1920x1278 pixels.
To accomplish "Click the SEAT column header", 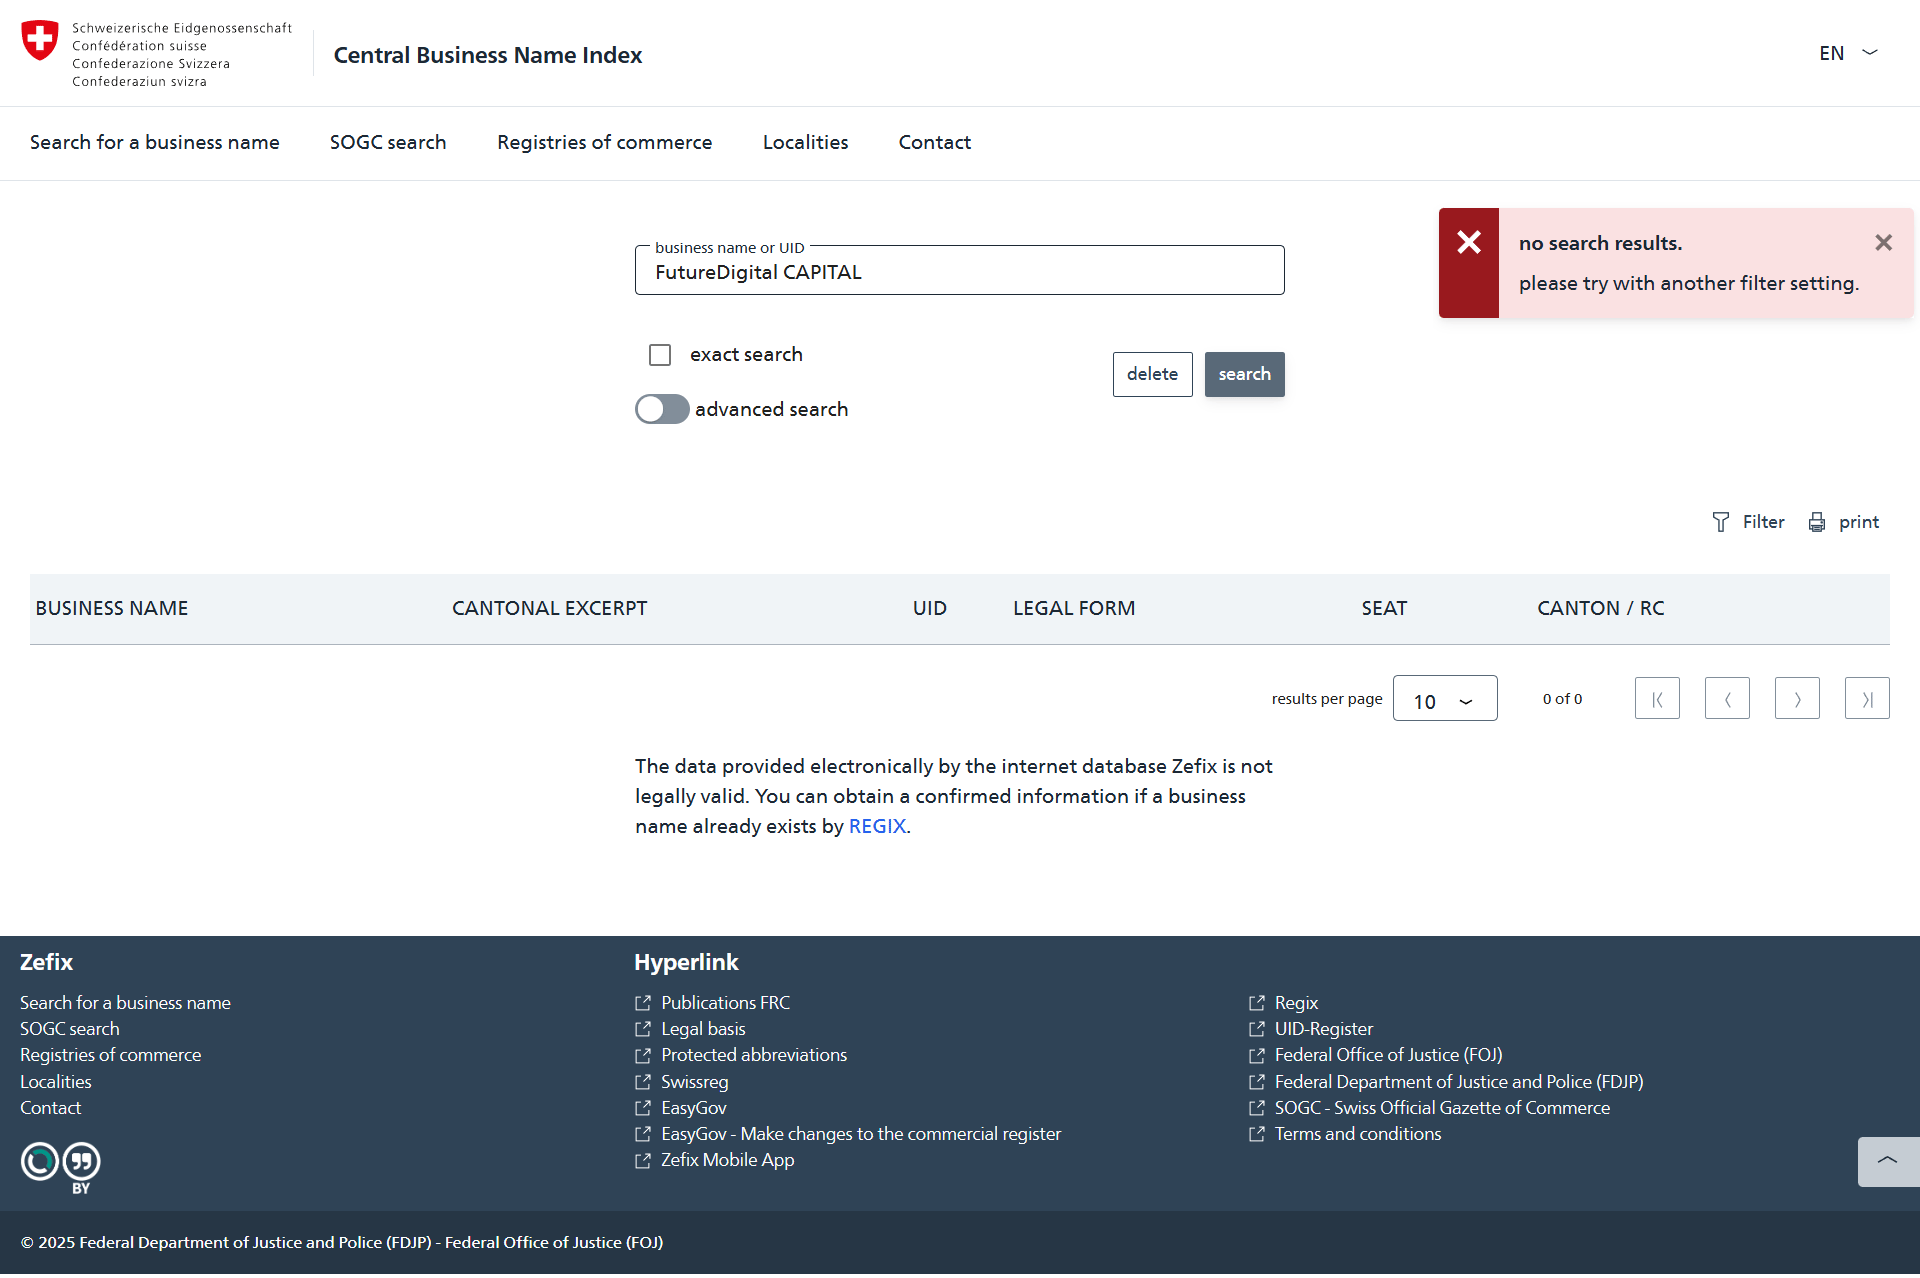I will (x=1384, y=608).
